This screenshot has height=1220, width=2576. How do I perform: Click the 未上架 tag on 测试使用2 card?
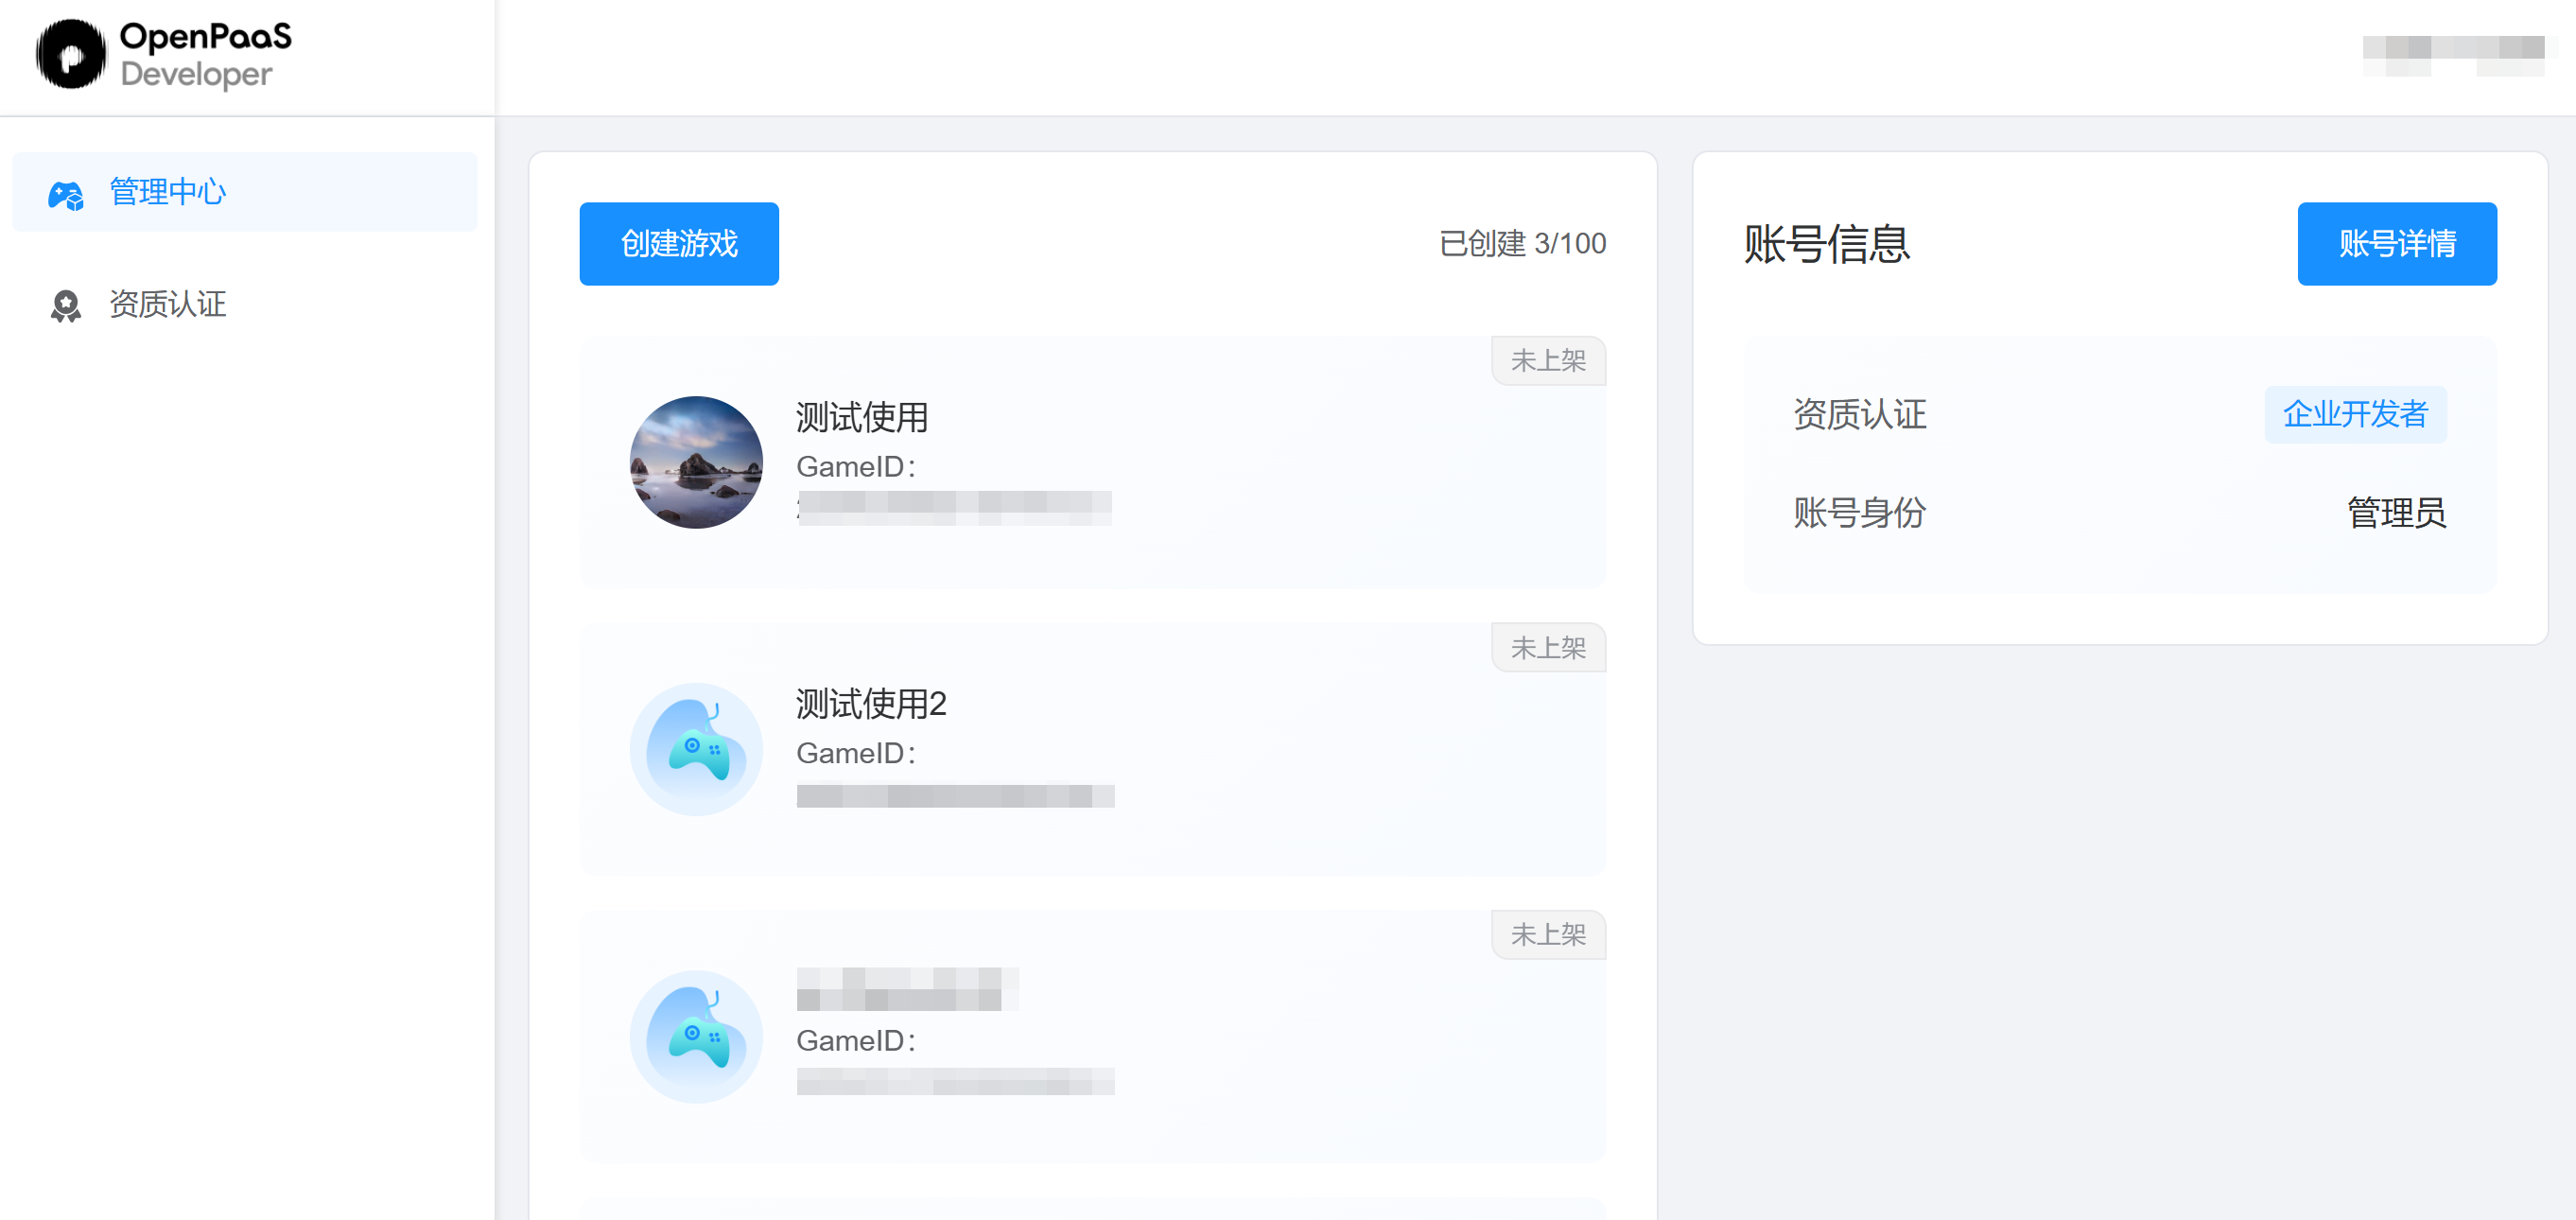[1548, 648]
